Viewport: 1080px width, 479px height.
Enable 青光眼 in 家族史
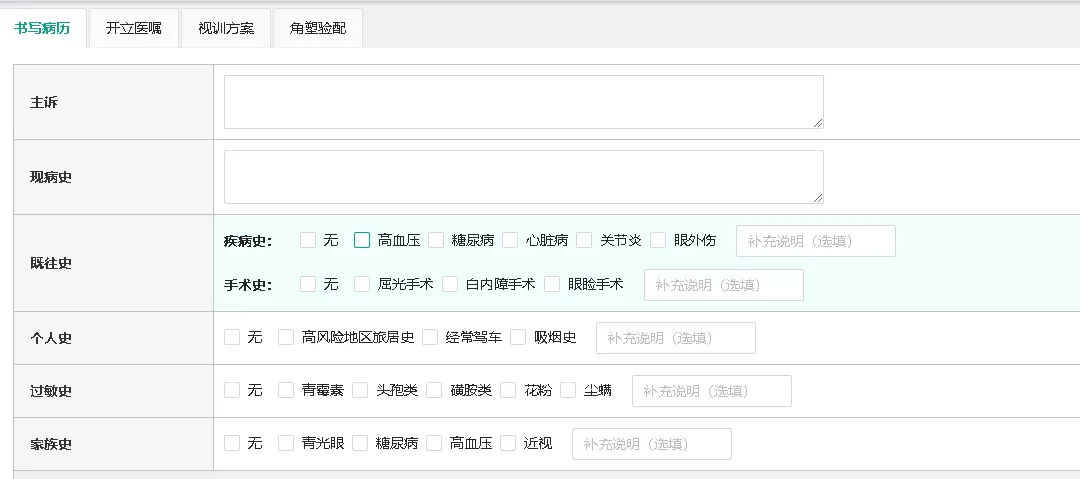[x=286, y=443]
